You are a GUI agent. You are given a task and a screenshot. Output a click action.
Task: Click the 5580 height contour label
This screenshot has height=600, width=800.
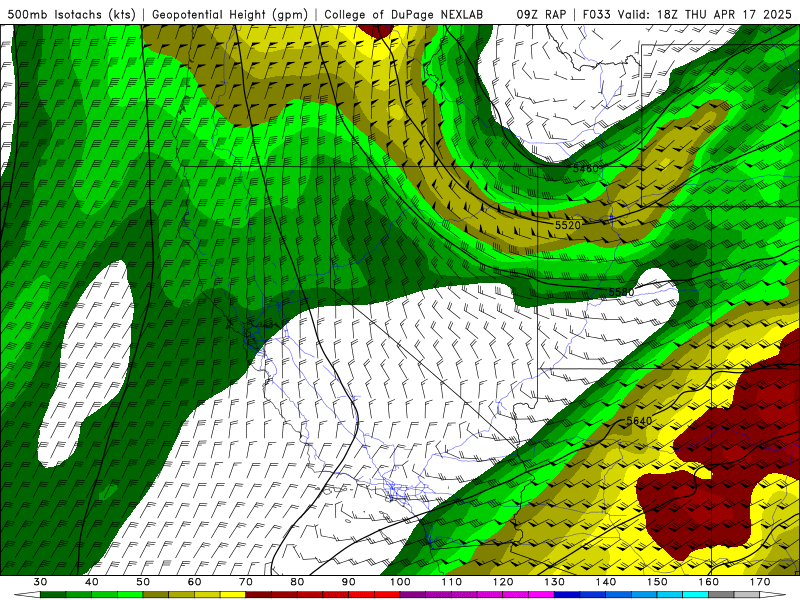tap(621, 292)
